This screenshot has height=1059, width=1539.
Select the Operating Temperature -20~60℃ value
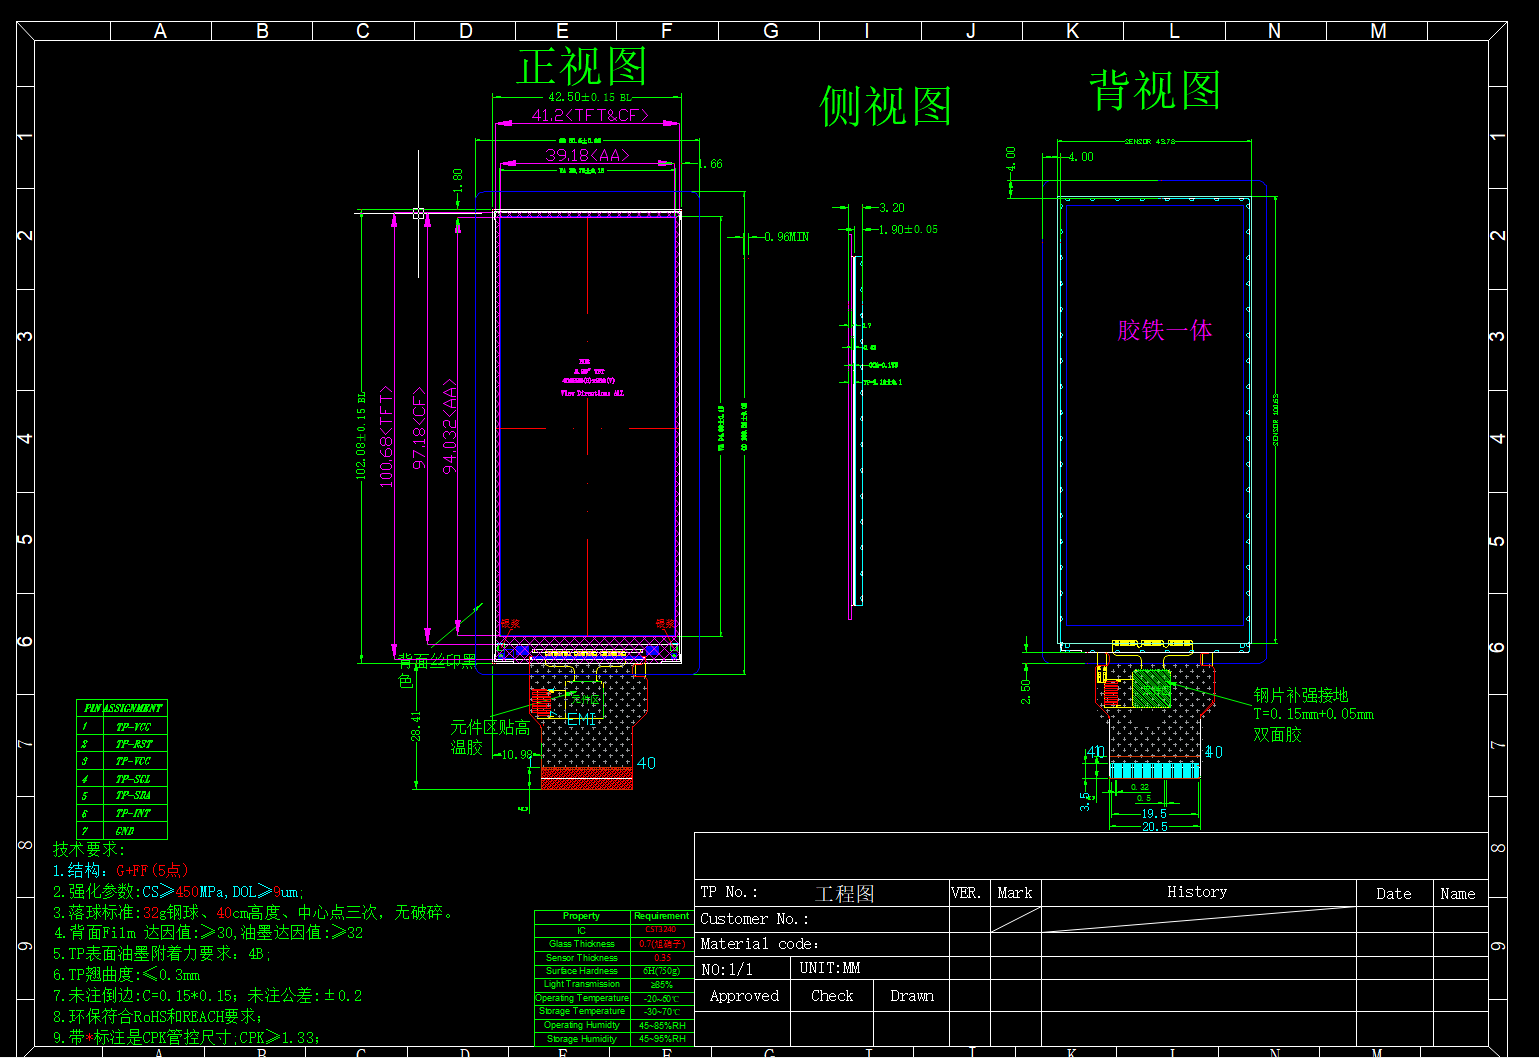662,998
